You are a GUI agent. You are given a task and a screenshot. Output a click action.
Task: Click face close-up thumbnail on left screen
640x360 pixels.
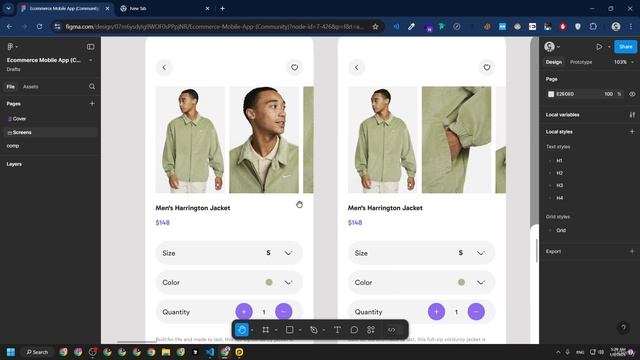click(264, 140)
